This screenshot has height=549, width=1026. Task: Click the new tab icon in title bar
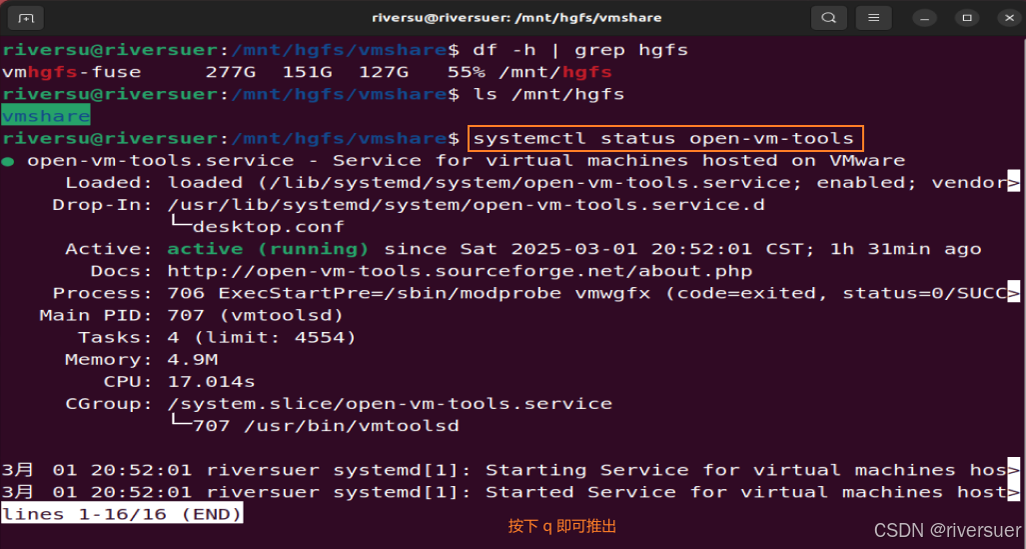pos(25,18)
